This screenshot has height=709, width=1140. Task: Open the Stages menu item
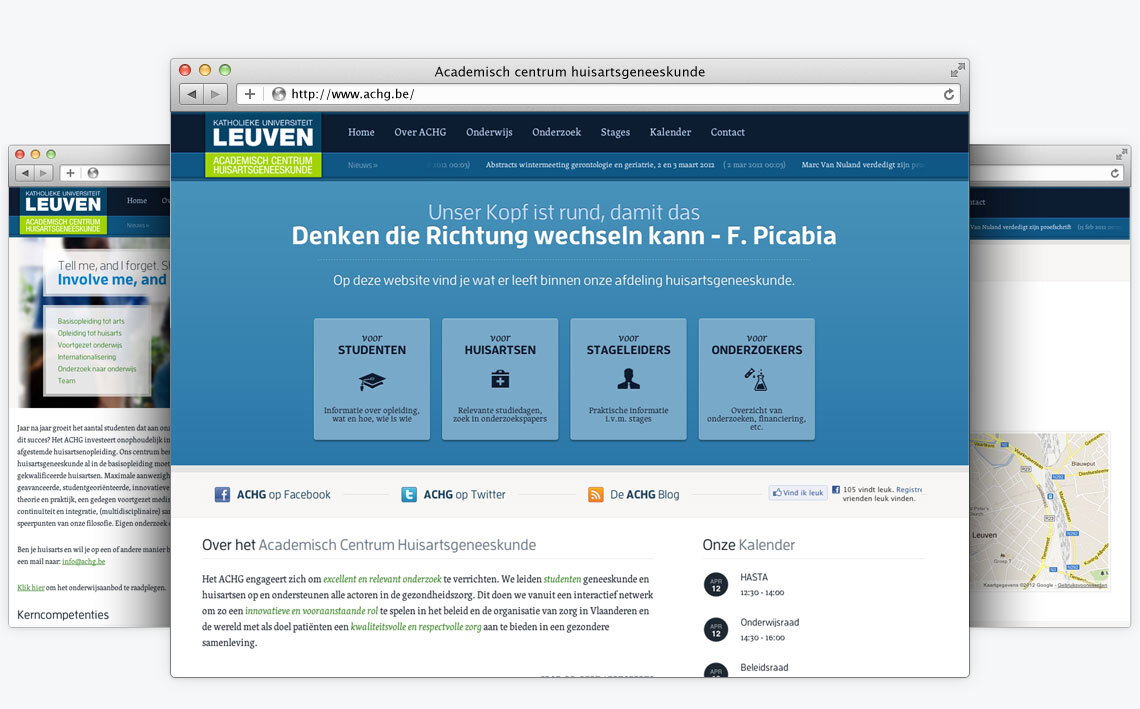point(615,132)
